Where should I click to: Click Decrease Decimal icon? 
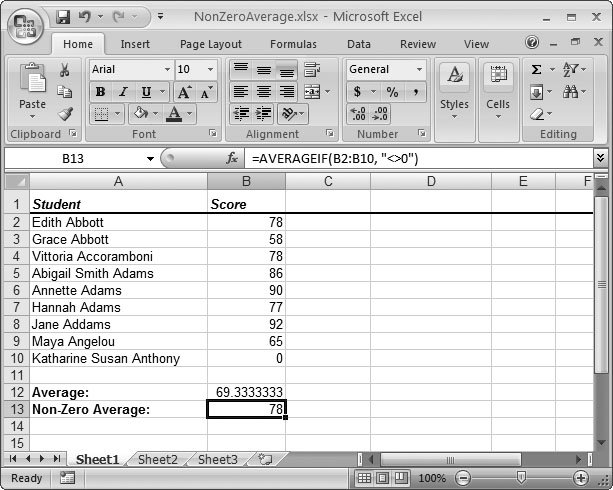tap(380, 114)
